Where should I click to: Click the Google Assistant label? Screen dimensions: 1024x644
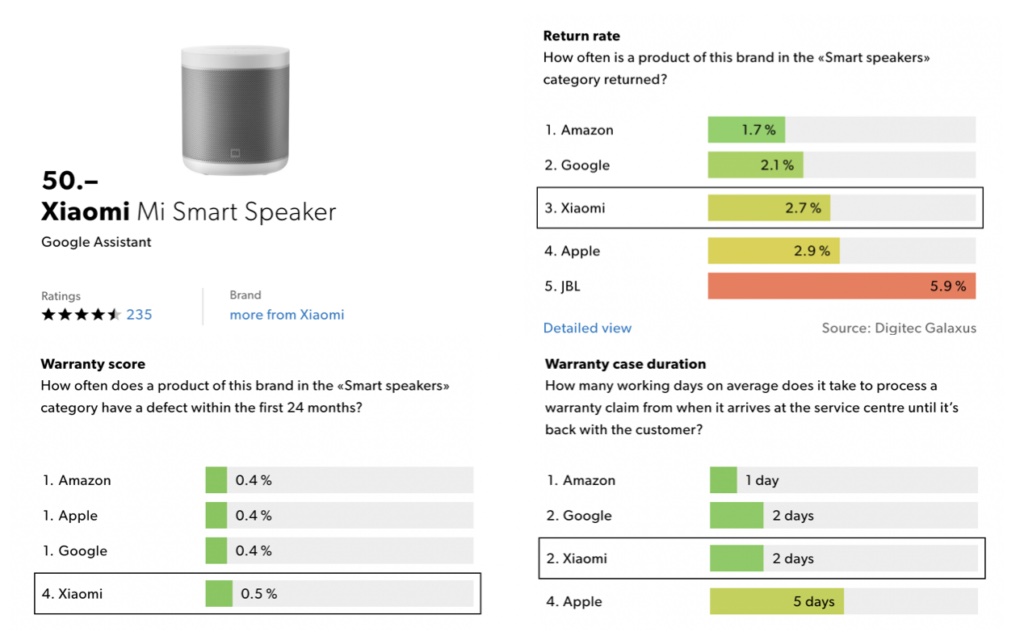95,242
